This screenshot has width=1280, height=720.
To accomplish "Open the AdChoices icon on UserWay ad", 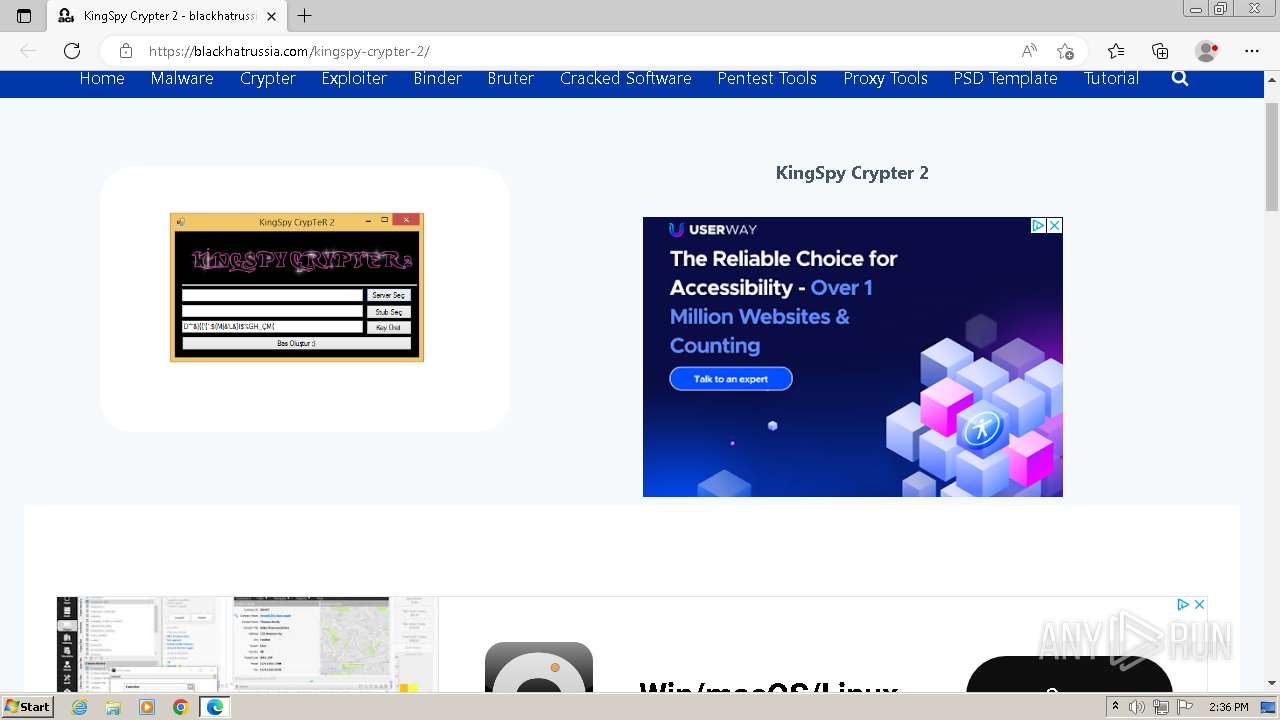I will pos(1038,225).
